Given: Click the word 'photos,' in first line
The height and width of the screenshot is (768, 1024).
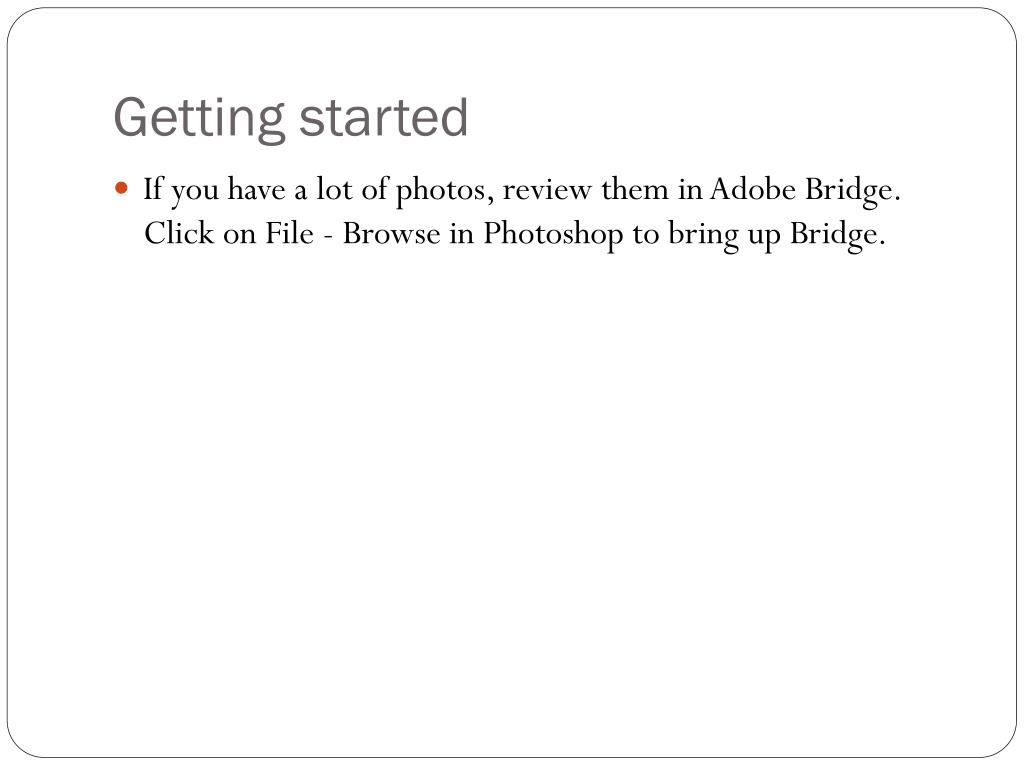Looking at the screenshot, I should [445, 191].
